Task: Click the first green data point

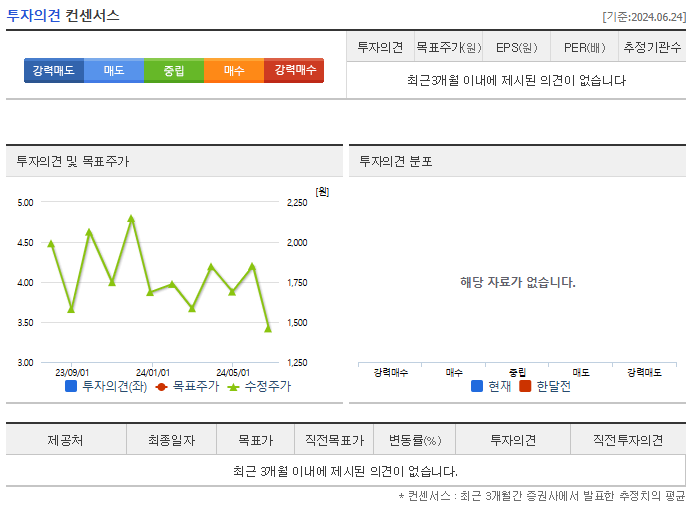Action: click(x=51, y=244)
